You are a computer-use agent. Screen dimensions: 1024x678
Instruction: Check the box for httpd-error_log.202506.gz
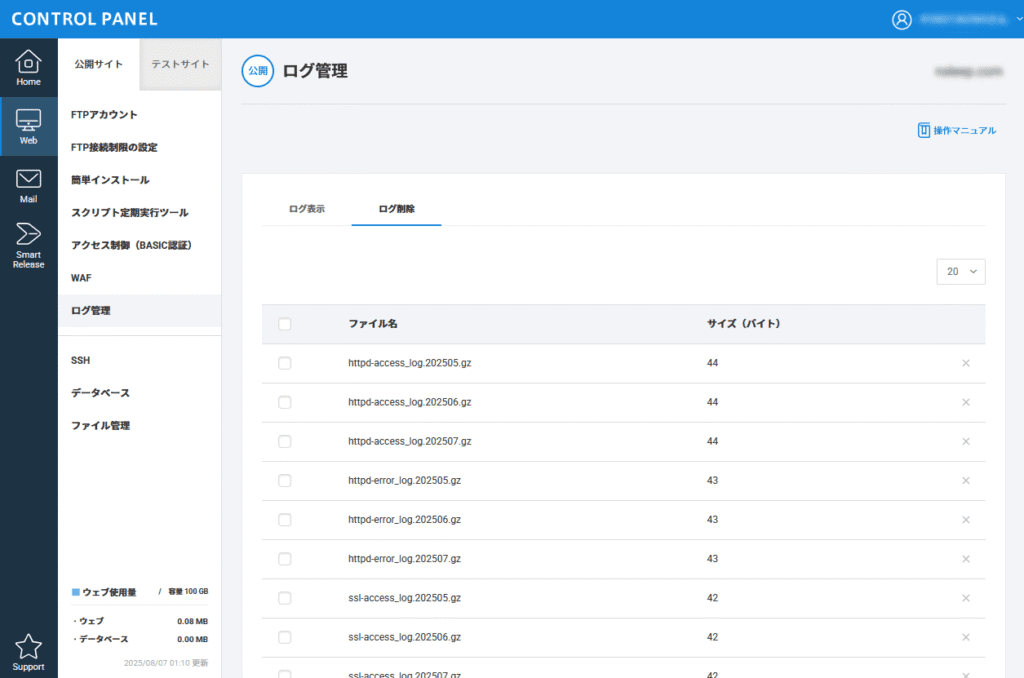(285, 520)
